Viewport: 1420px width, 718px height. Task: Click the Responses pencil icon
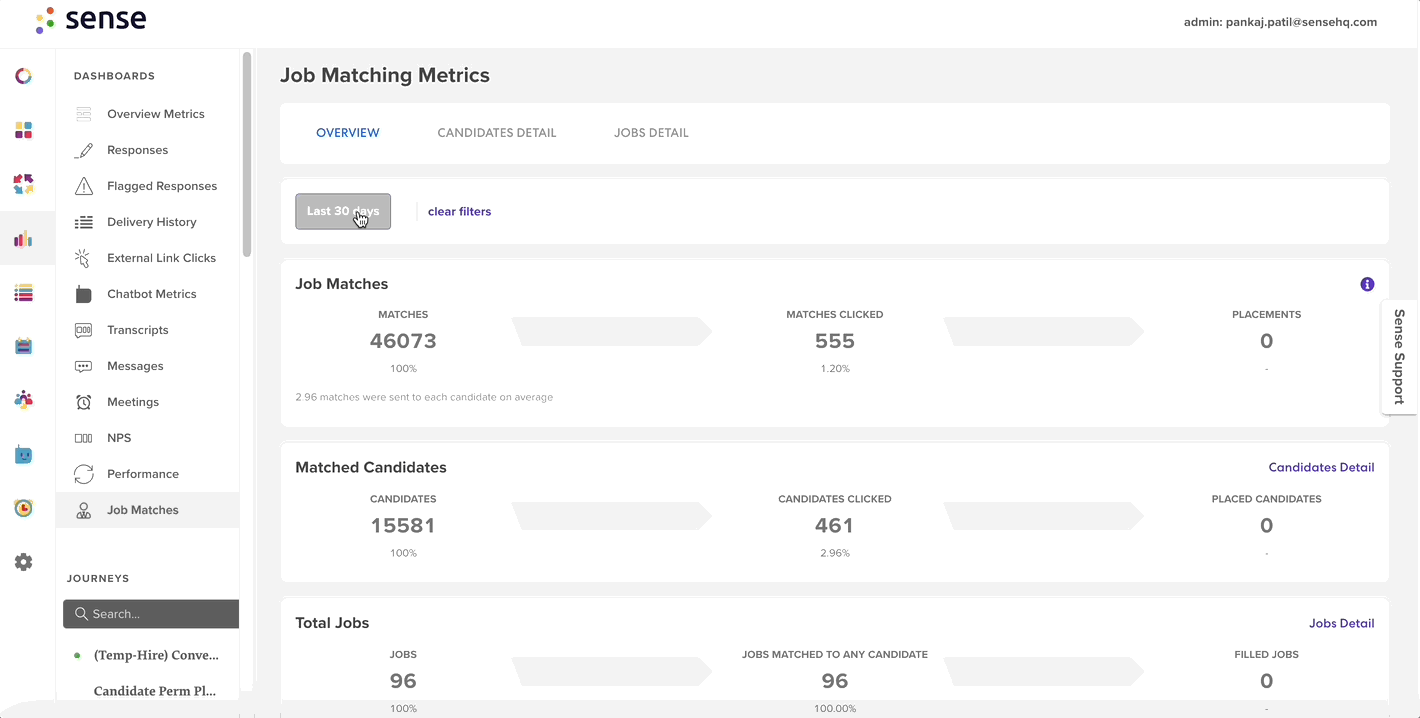[84, 150]
